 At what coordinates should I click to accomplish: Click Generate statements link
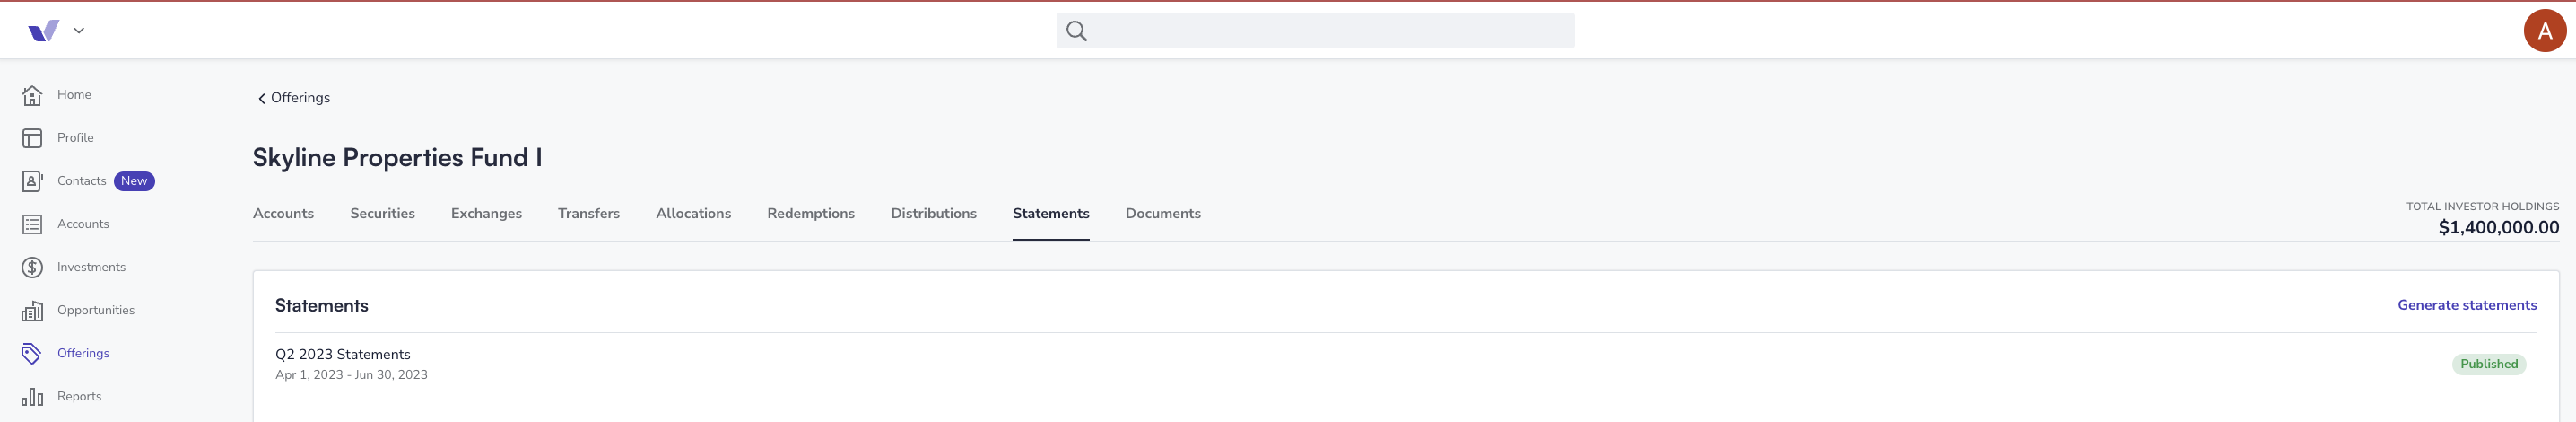(x=2467, y=306)
